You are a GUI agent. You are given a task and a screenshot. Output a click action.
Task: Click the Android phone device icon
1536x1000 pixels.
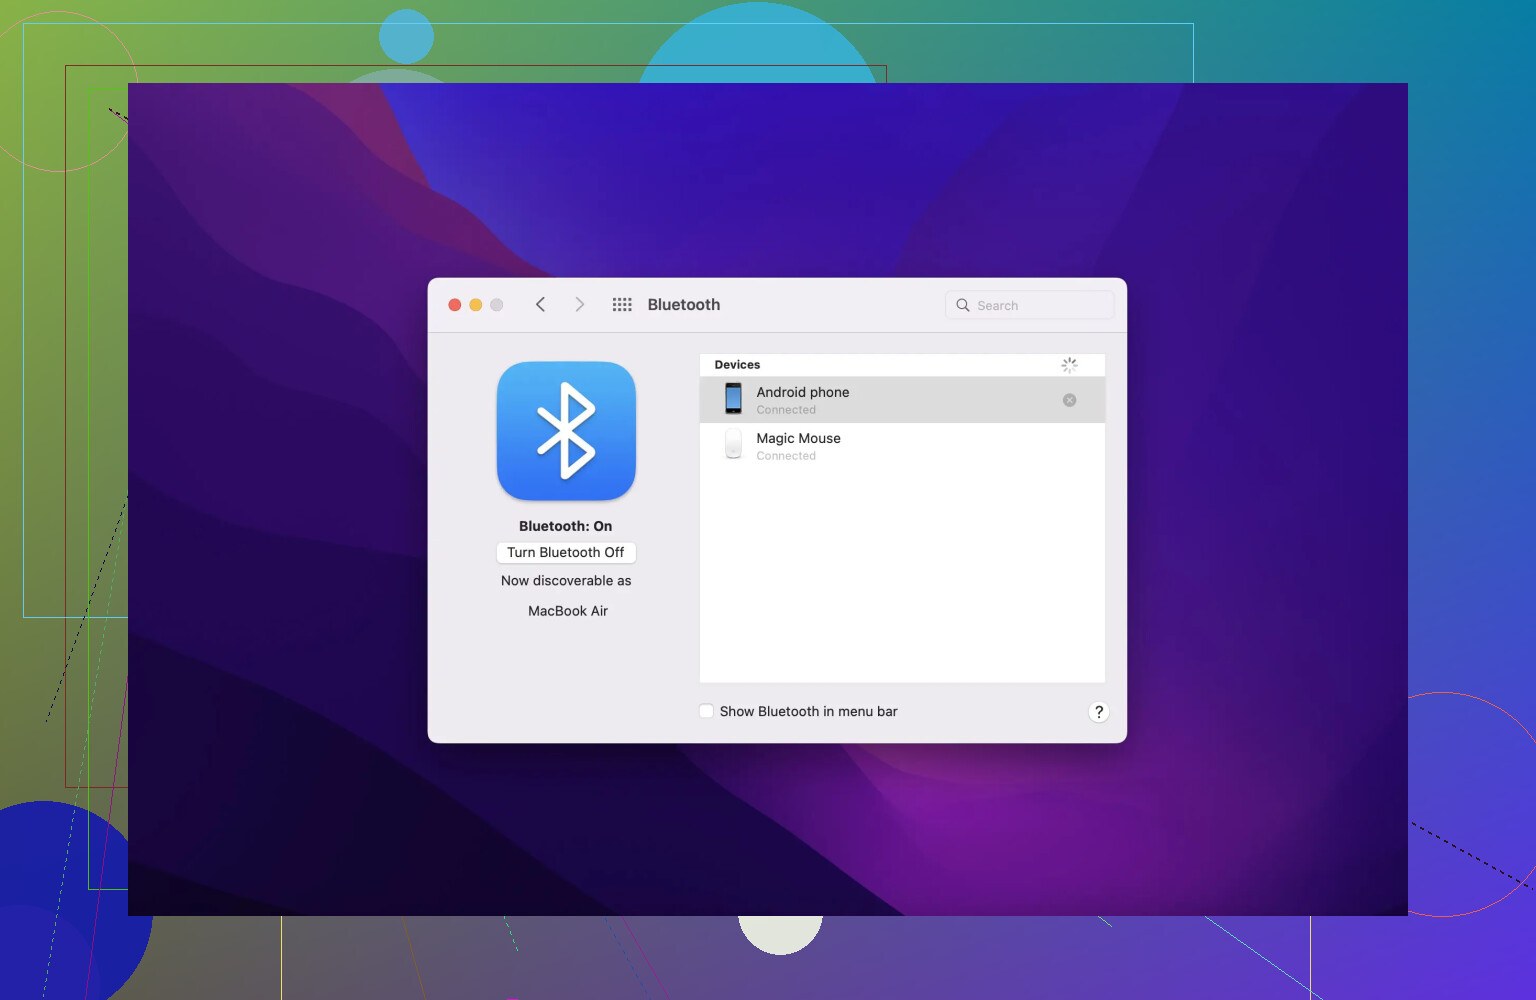point(733,399)
